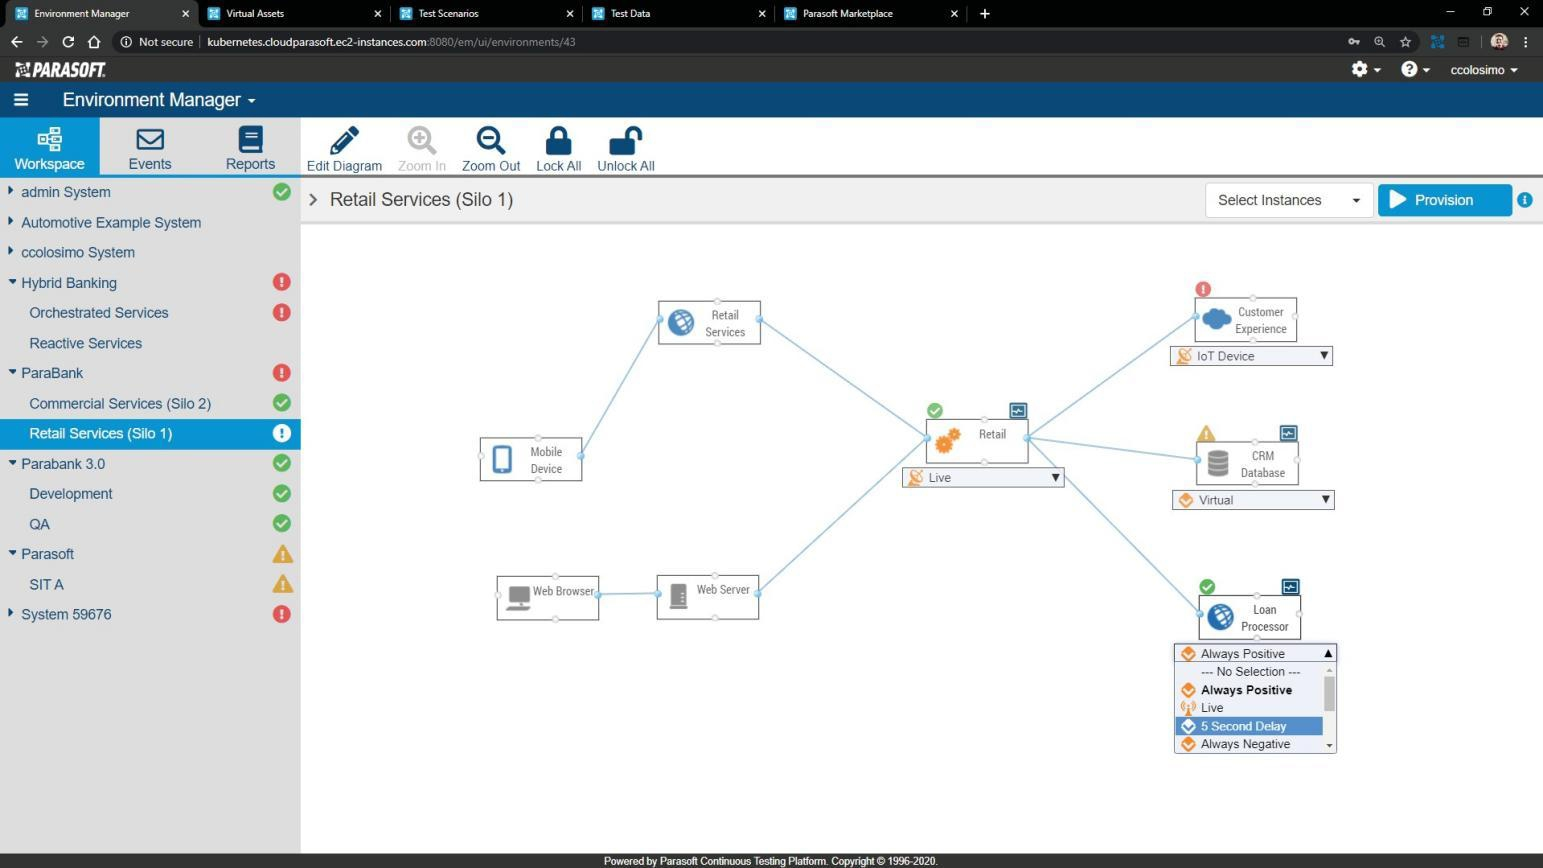1543x868 pixels.
Task: Select the CRM Database node icon
Action: click(x=1218, y=463)
